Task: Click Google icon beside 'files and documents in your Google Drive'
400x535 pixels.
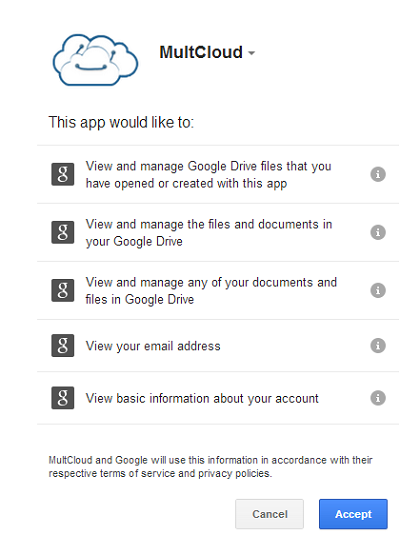Action: coord(62,232)
